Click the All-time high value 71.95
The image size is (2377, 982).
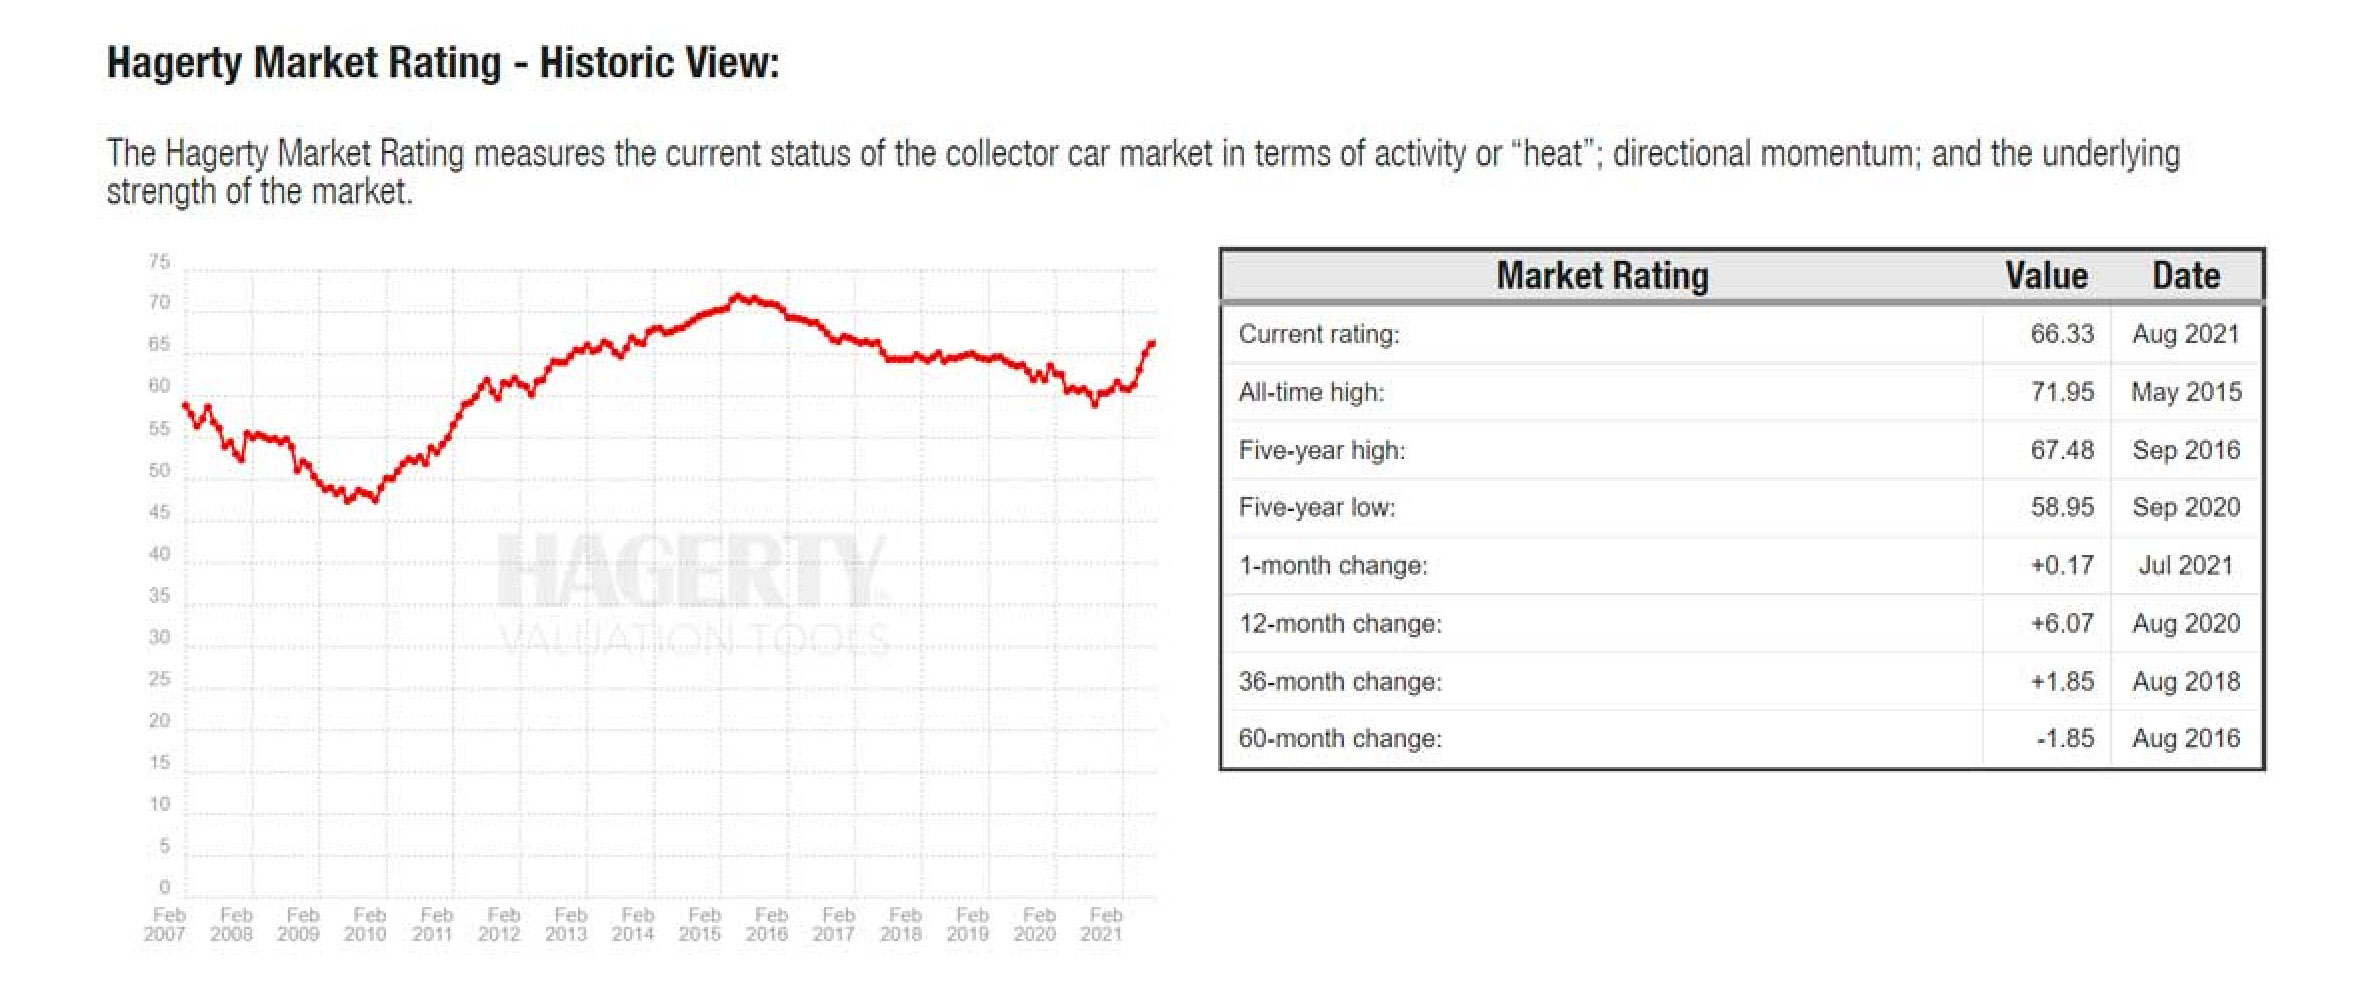tap(2062, 392)
